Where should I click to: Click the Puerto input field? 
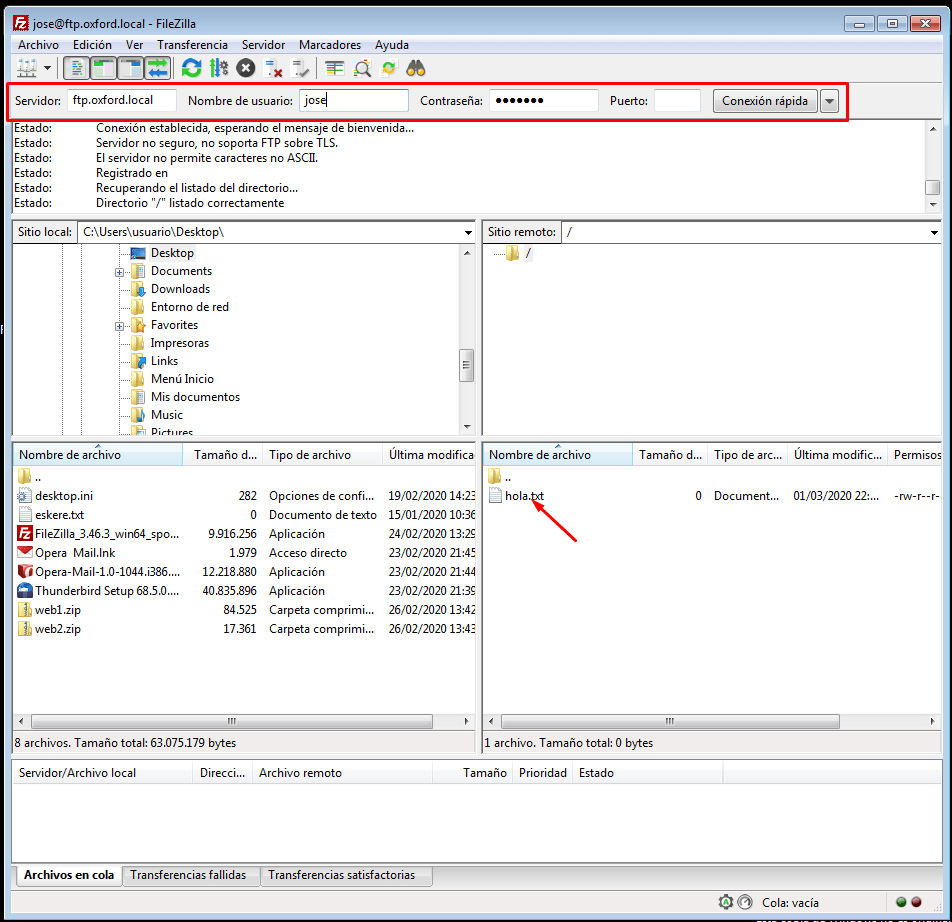pyautogui.click(x=677, y=101)
